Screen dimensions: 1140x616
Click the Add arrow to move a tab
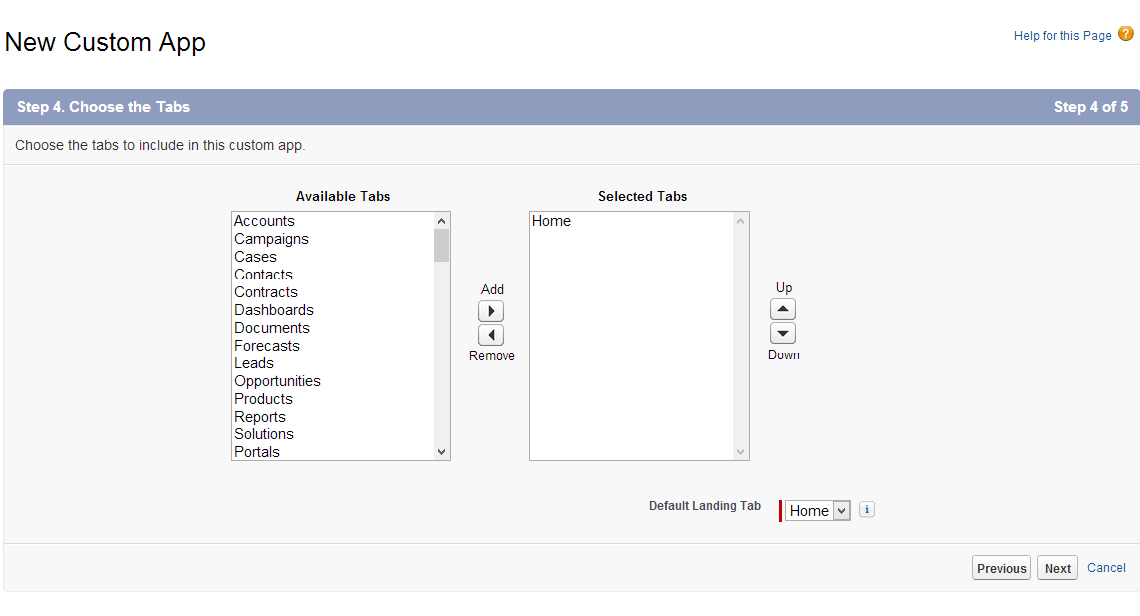click(491, 310)
